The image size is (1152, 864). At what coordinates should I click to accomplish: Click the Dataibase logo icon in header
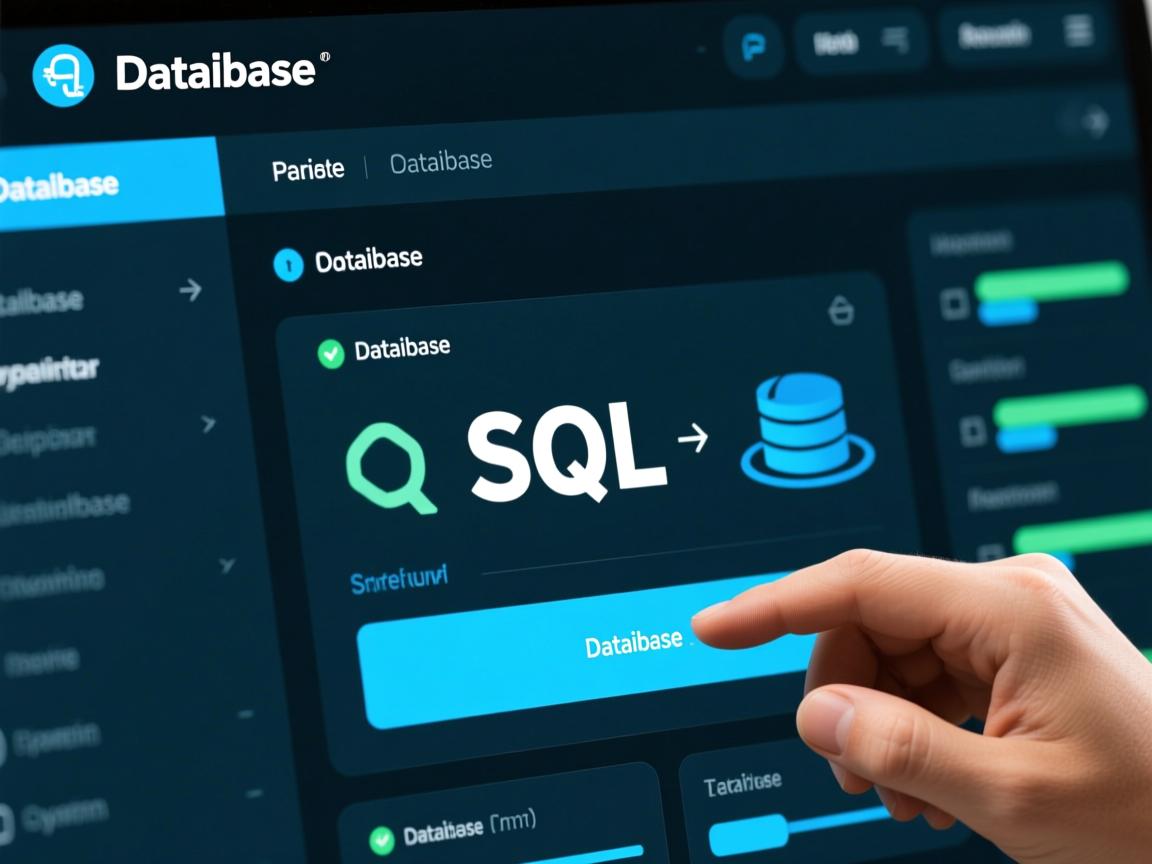(x=63, y=75)
